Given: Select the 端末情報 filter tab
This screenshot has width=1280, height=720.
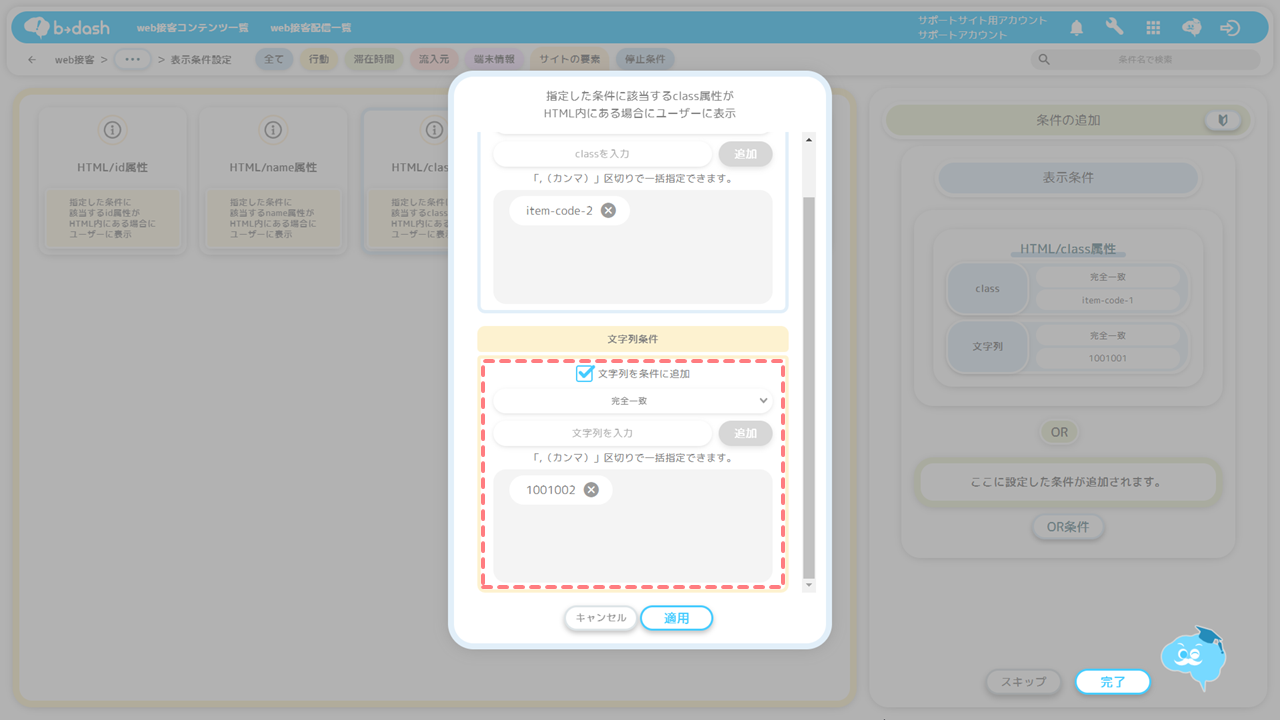Looking at the screenshot, I should (494, 60).
